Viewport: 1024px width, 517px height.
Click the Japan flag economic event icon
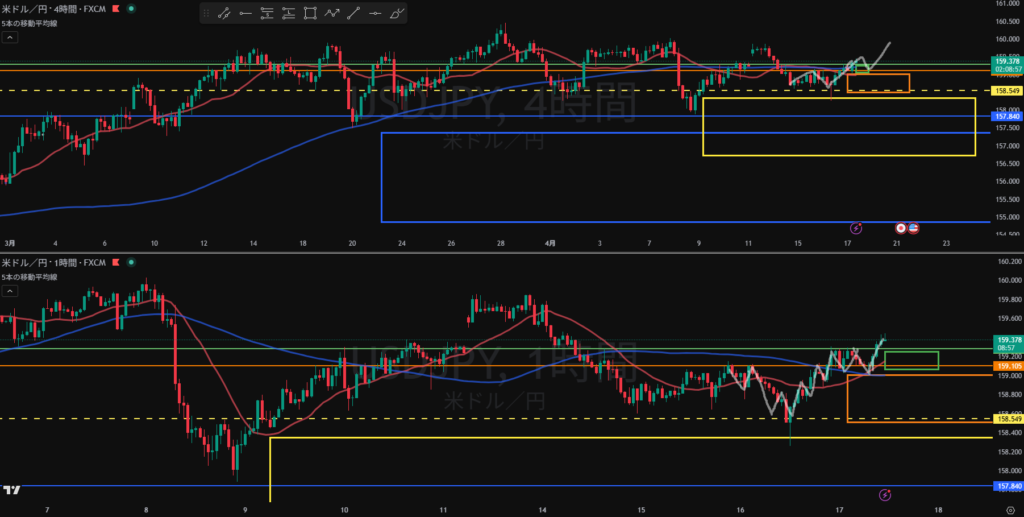901,229
